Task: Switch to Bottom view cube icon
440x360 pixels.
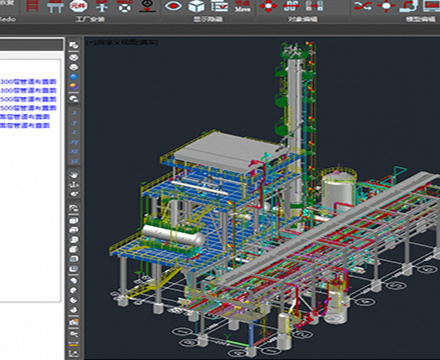Action: pos(74,230)
